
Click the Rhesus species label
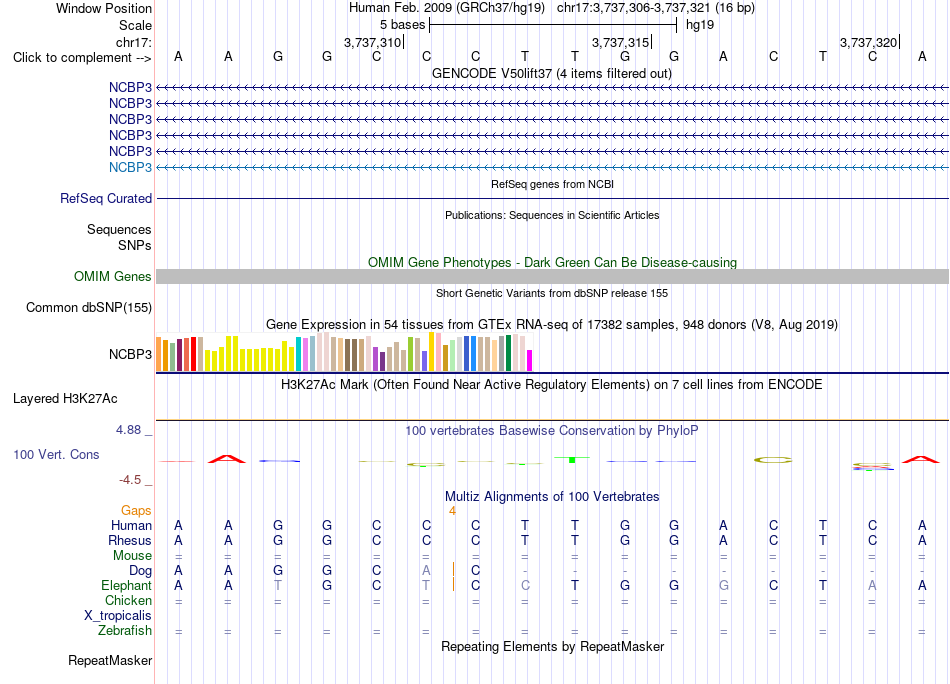130,540
